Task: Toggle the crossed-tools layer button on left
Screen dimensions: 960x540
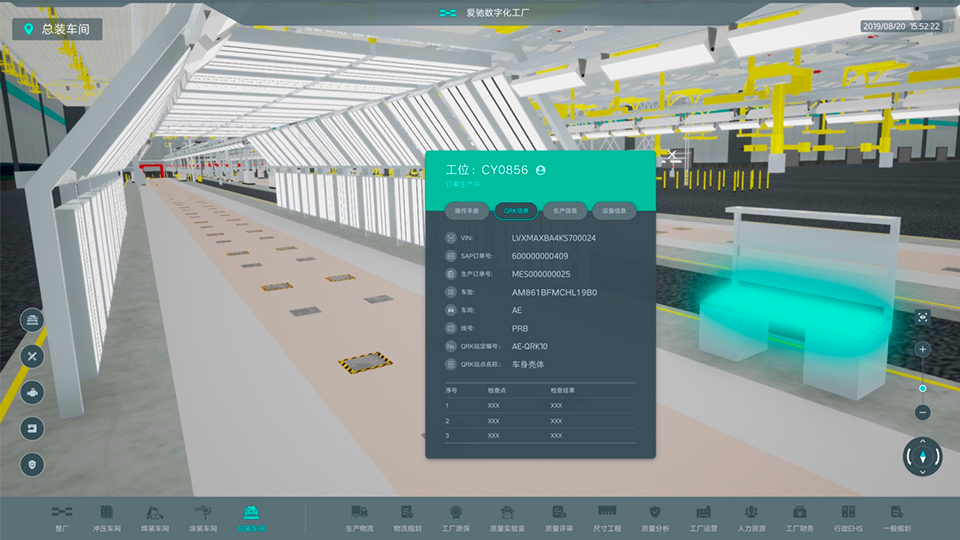Action: click(32, 356)
